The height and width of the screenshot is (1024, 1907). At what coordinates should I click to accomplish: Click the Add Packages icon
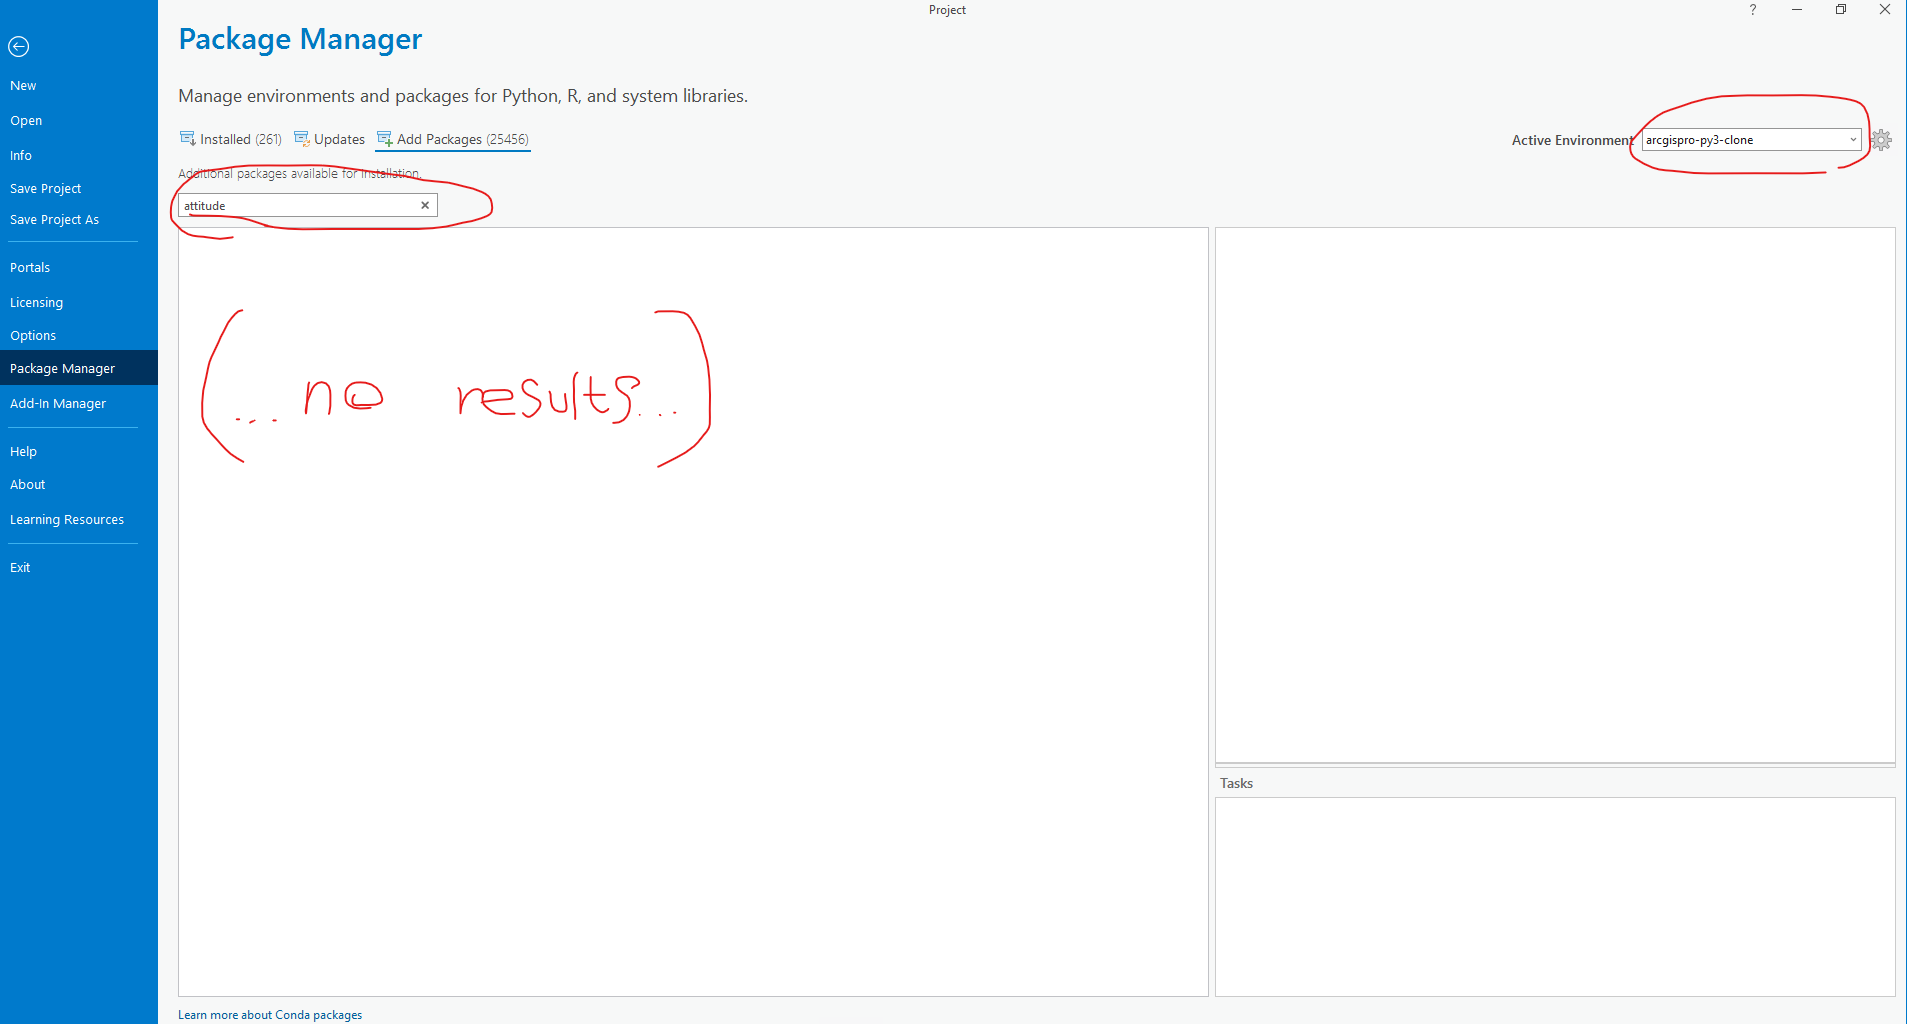pyautogui.click(x=384, y=139)
